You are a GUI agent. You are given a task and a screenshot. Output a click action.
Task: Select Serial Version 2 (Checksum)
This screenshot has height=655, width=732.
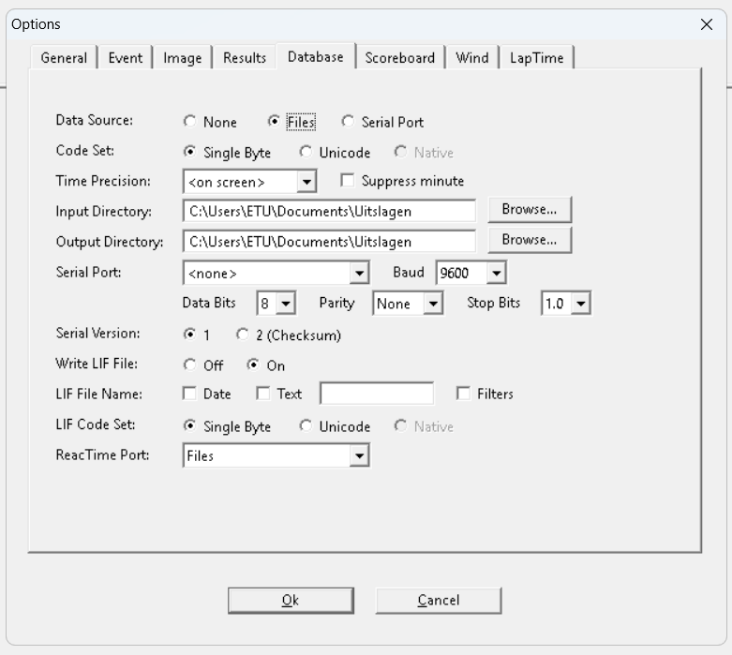point(241,336)
